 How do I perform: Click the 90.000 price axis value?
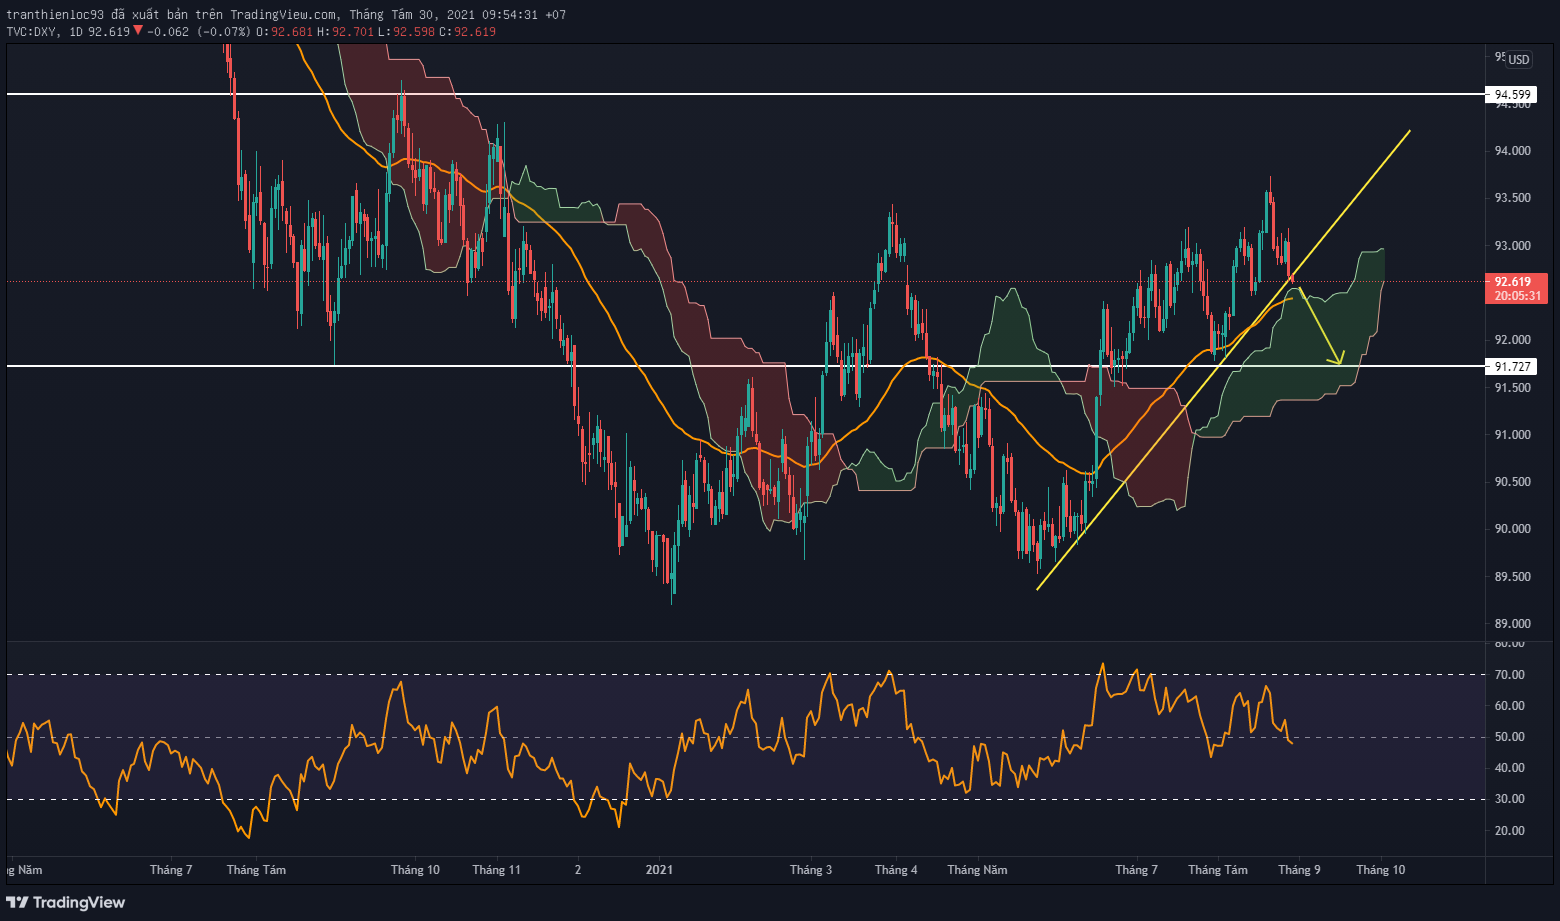coord(1512,529)
